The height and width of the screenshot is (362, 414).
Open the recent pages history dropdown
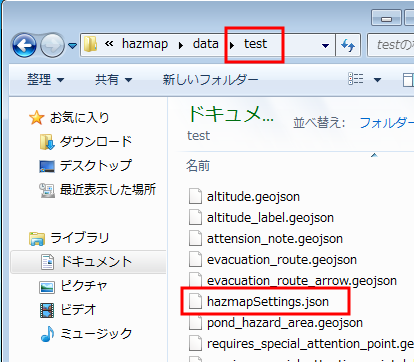pyautogui.click(x=72, y=45)
